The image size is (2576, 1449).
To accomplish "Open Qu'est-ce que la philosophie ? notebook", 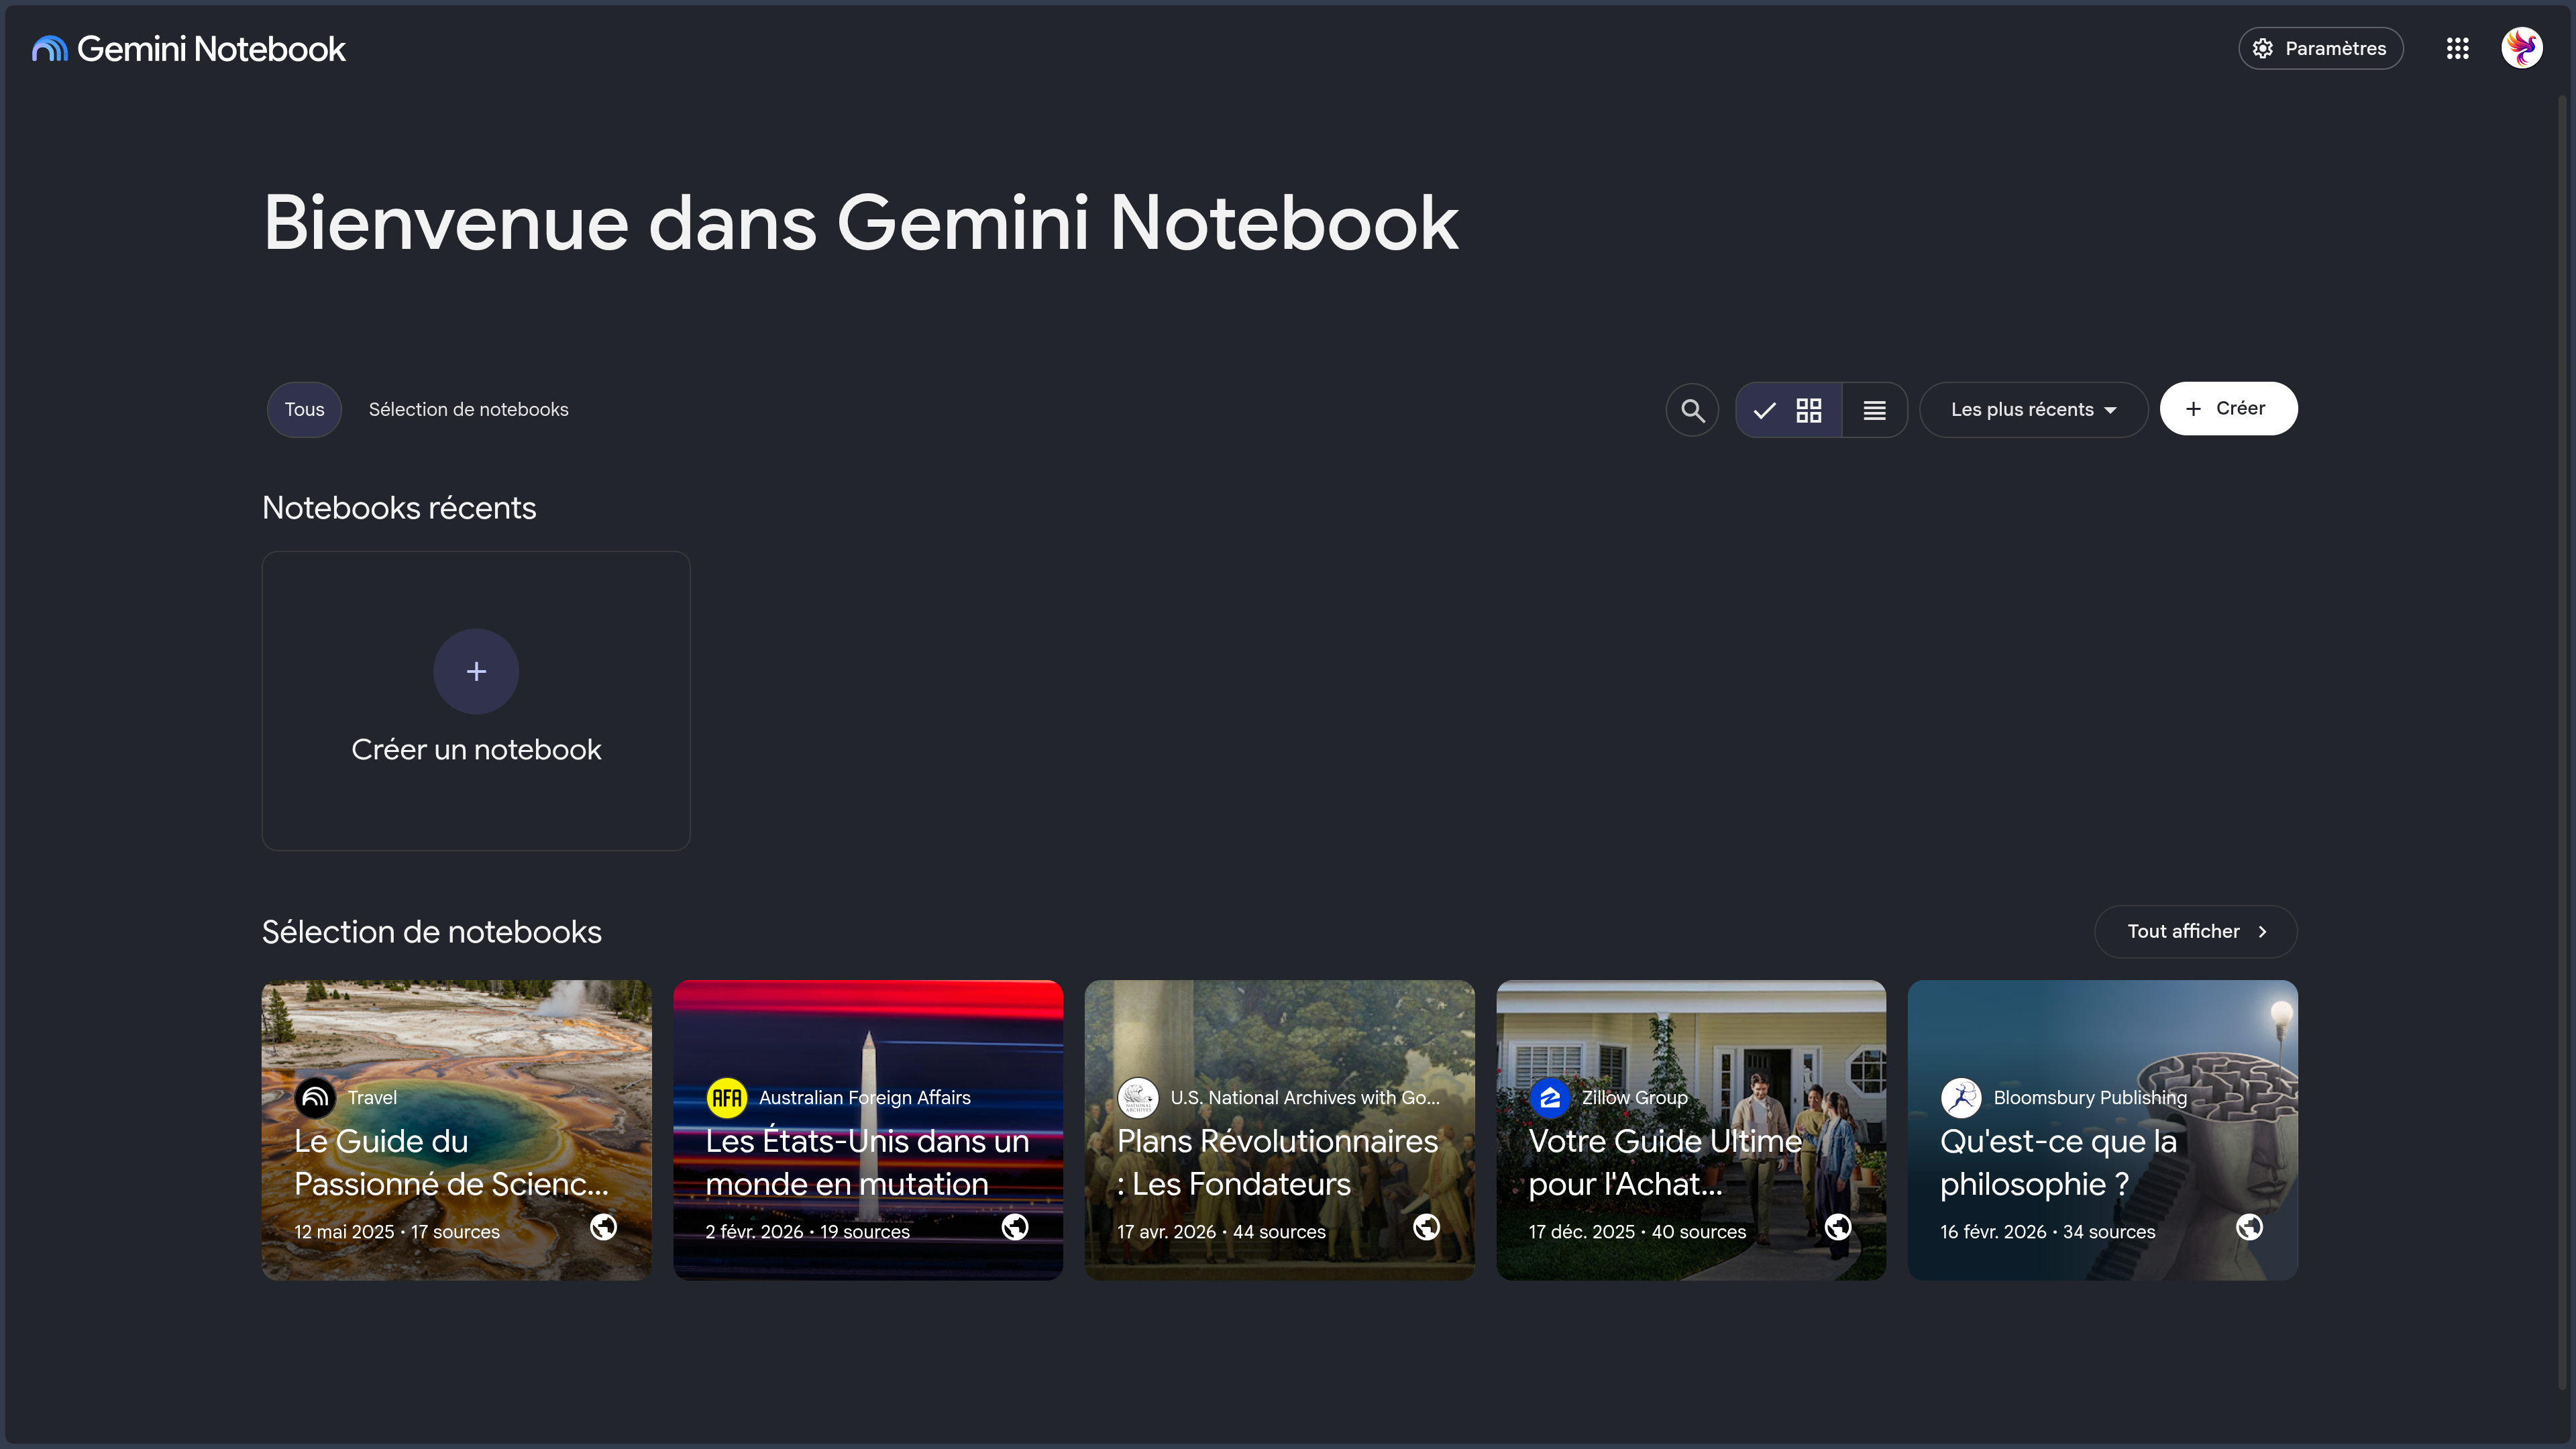I will click(x=2102, y=1130).
